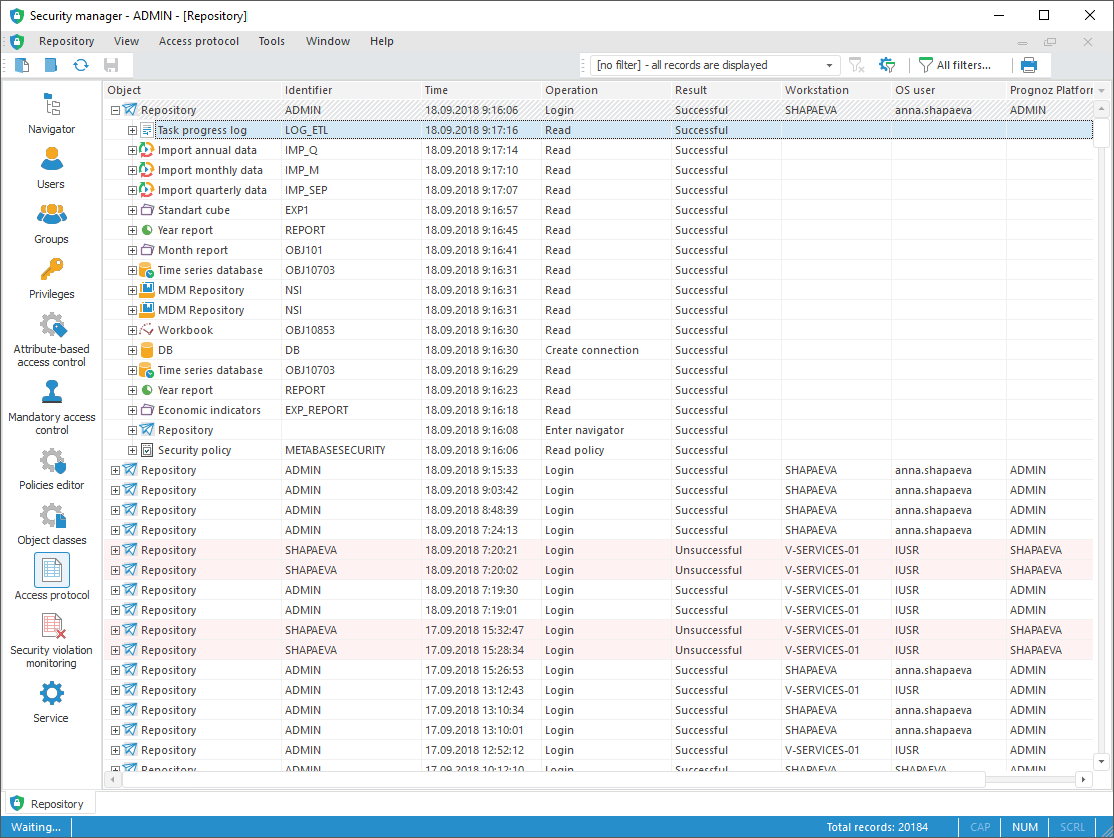Sort by the Result column header

click(x=724, y=90)
